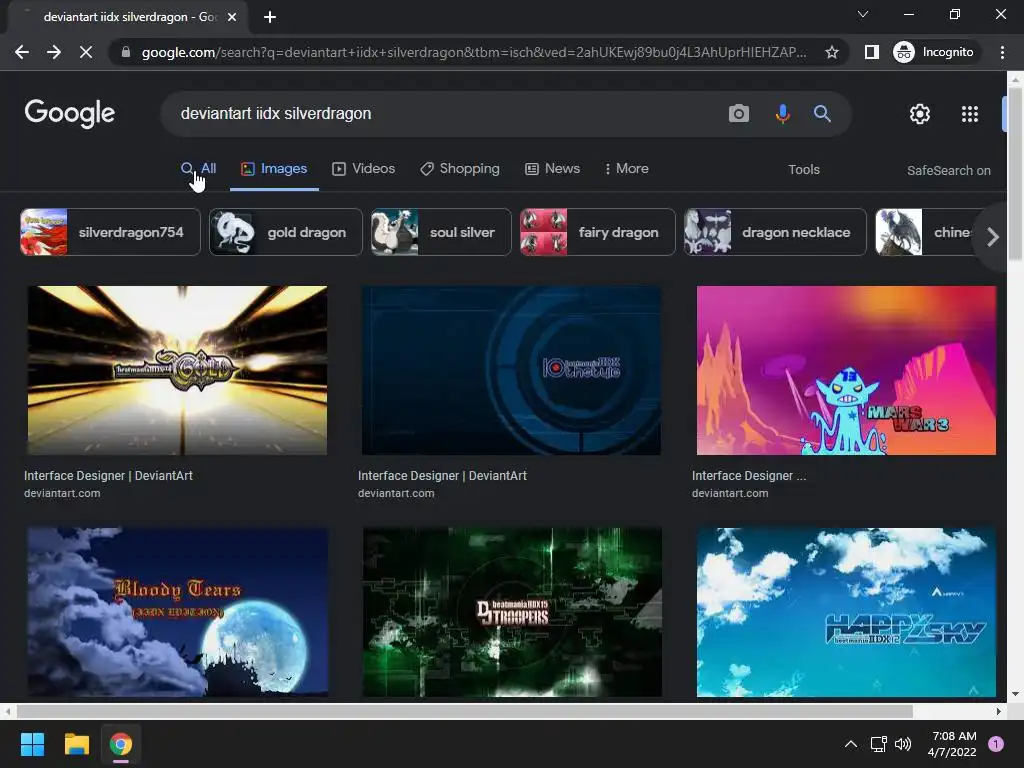
Task: Click the Google logo
Action: coord(70,114)
